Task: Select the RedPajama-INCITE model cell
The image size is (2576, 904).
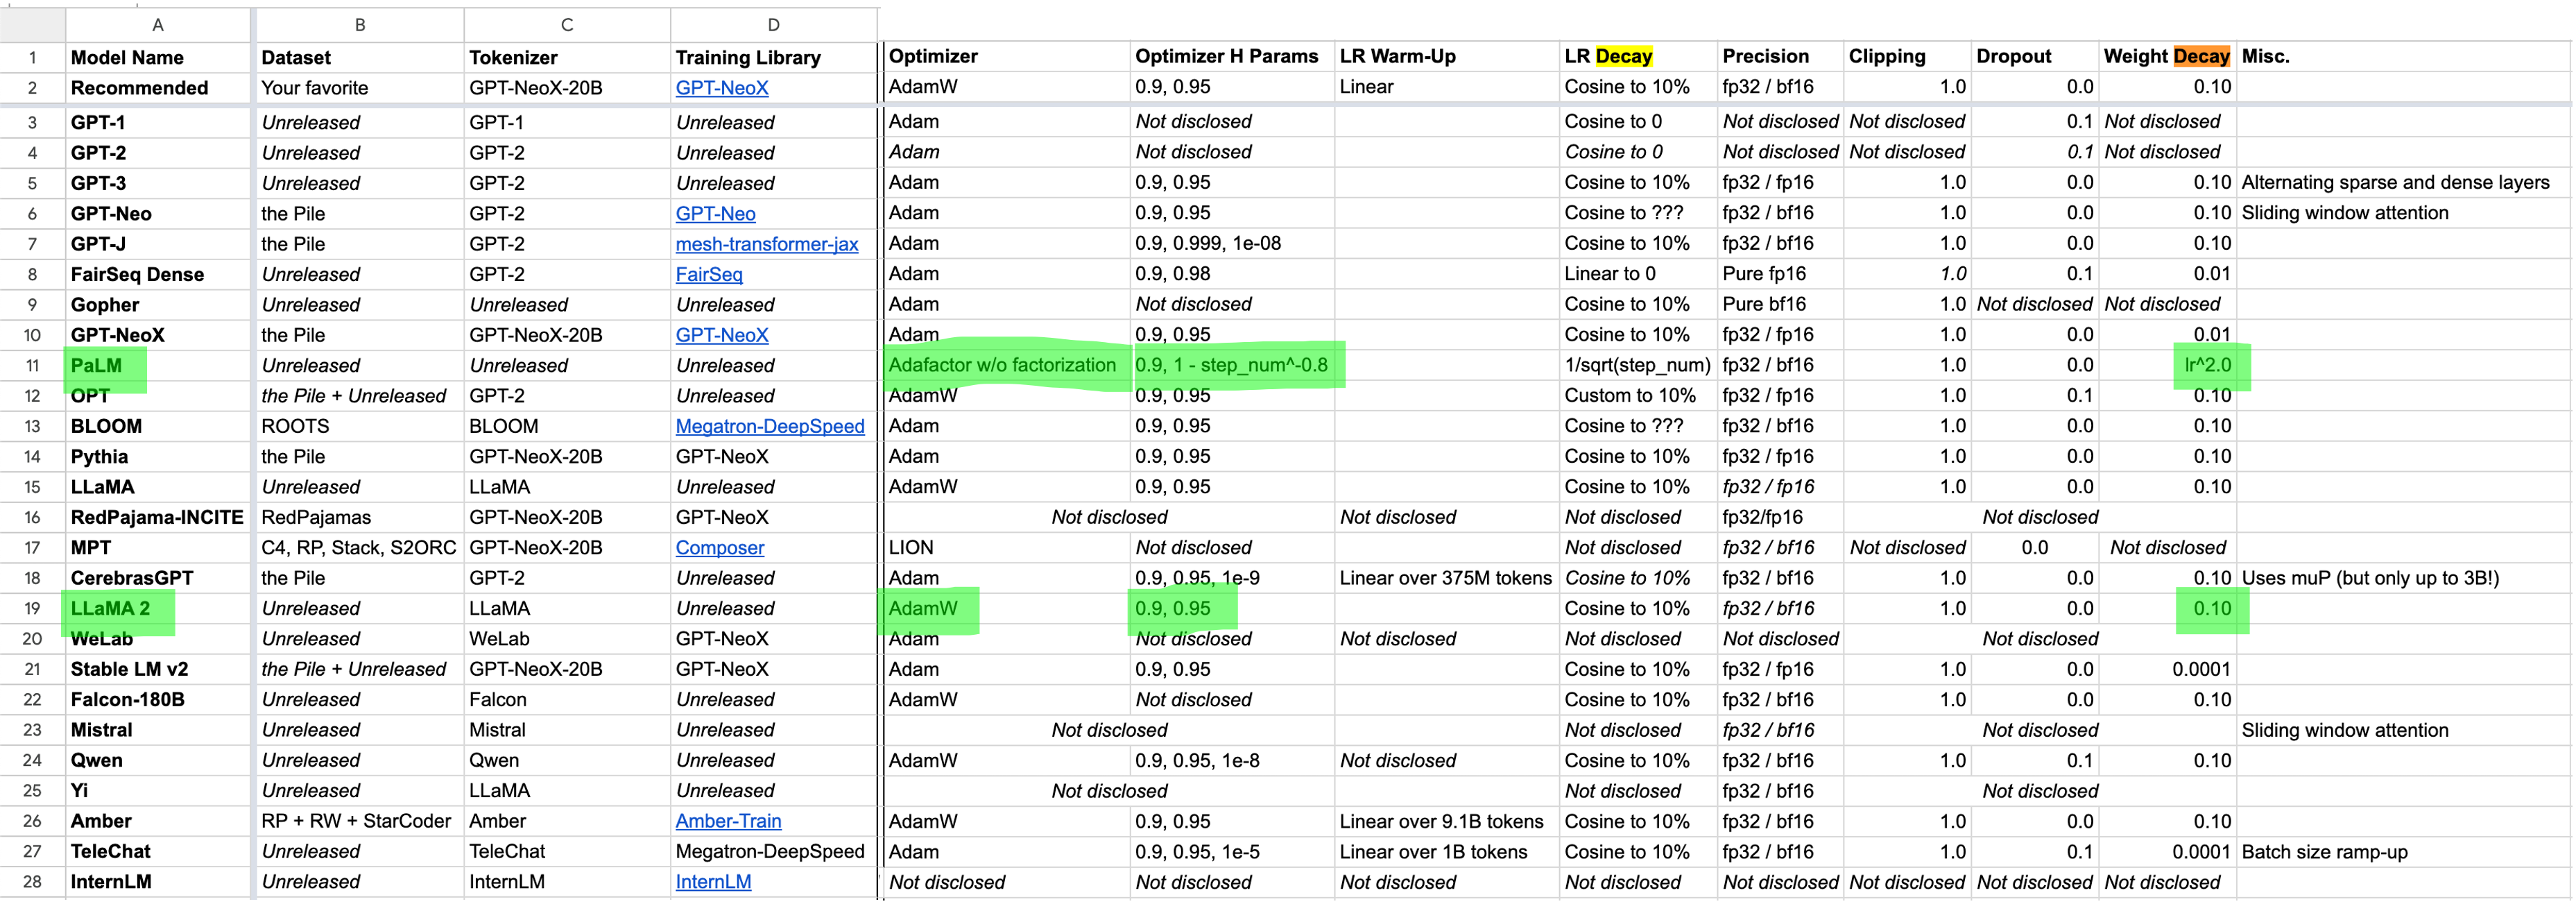Action: 157,518
